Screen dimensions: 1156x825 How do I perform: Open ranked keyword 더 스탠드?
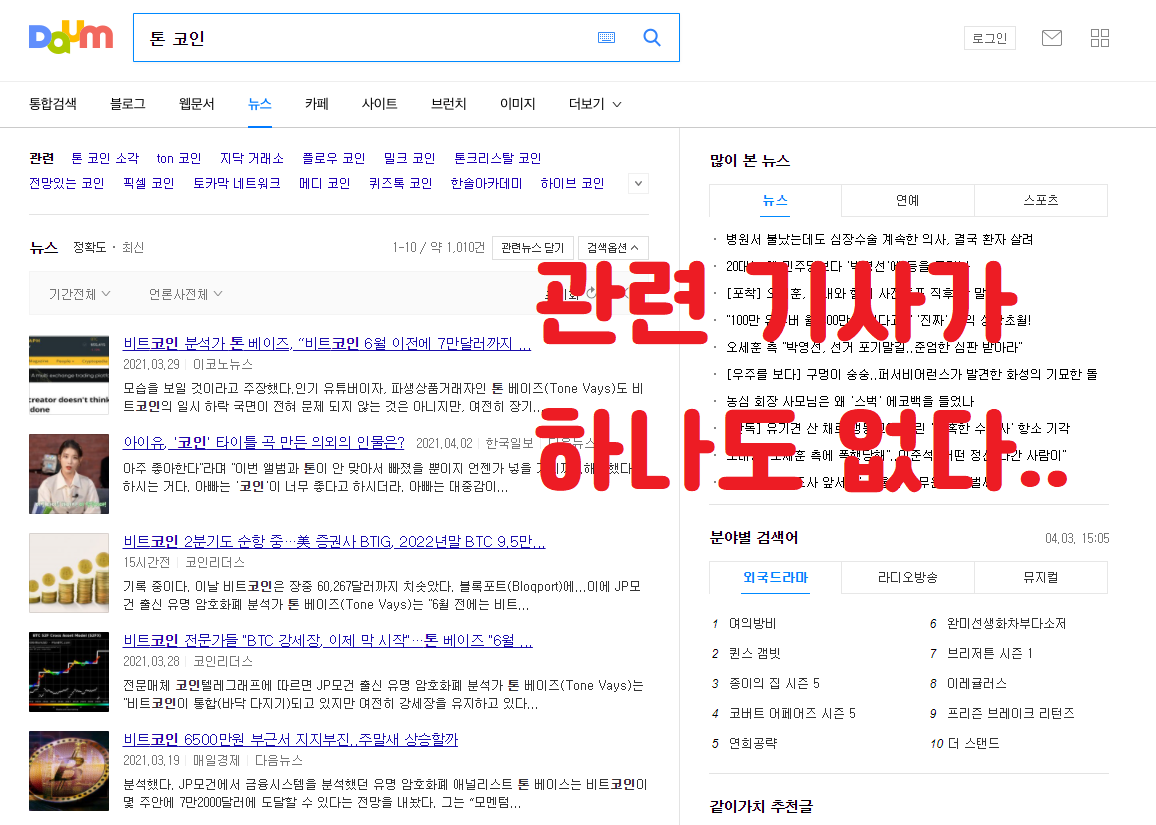pyautogui.click(x=973, y=744)
